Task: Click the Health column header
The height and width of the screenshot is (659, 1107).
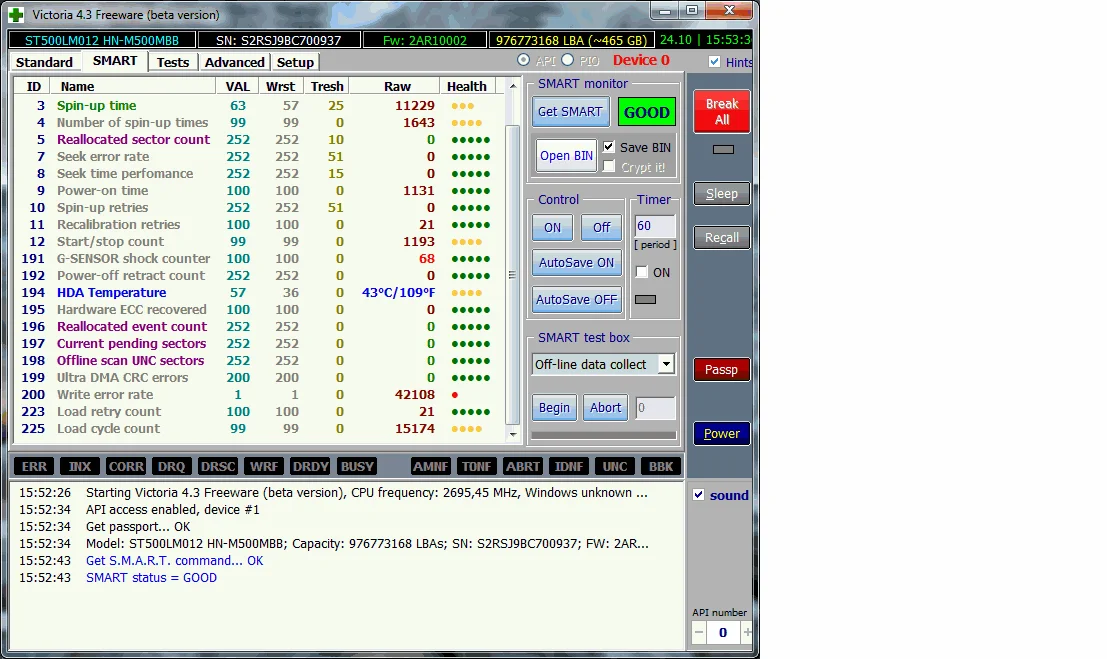Action: pyautogui.click(x=467, y=86)
